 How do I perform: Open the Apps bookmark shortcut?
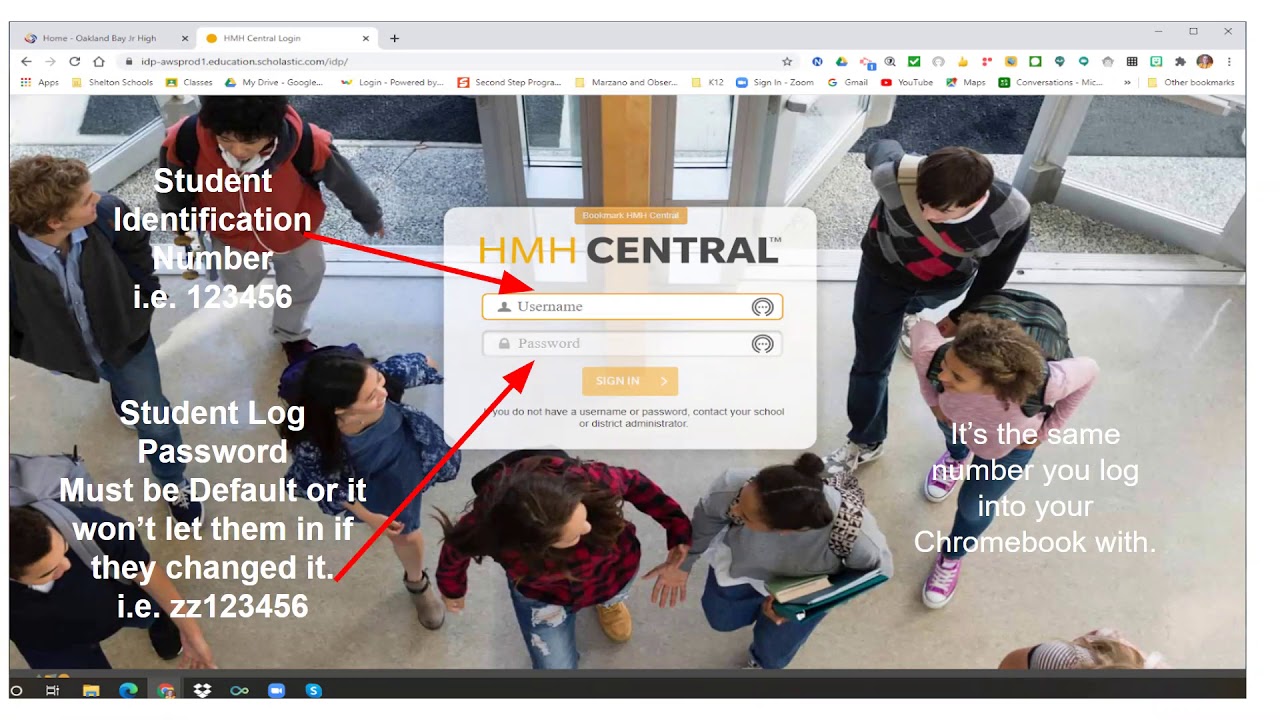click(40, 82)
